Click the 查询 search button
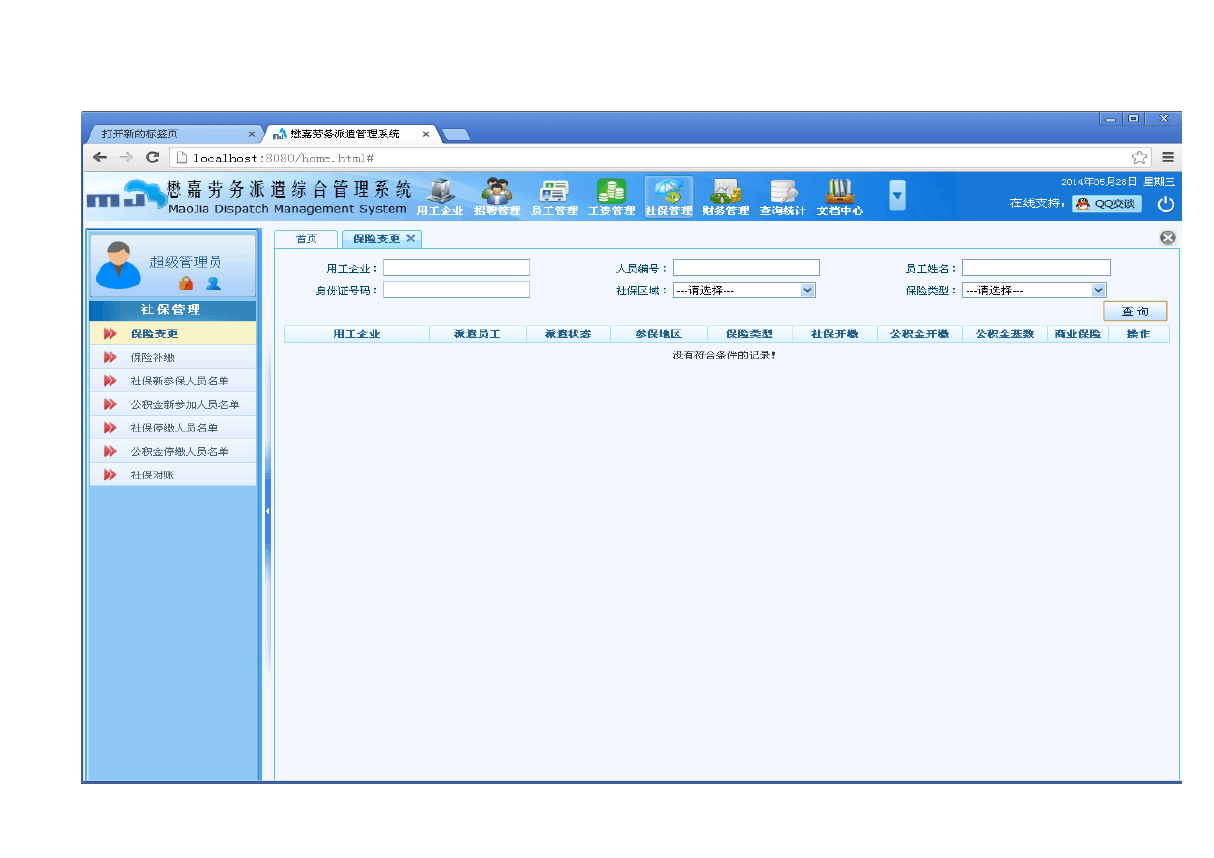The height and width of the screenshot is (858, 1214). [x=1135, y=312]
